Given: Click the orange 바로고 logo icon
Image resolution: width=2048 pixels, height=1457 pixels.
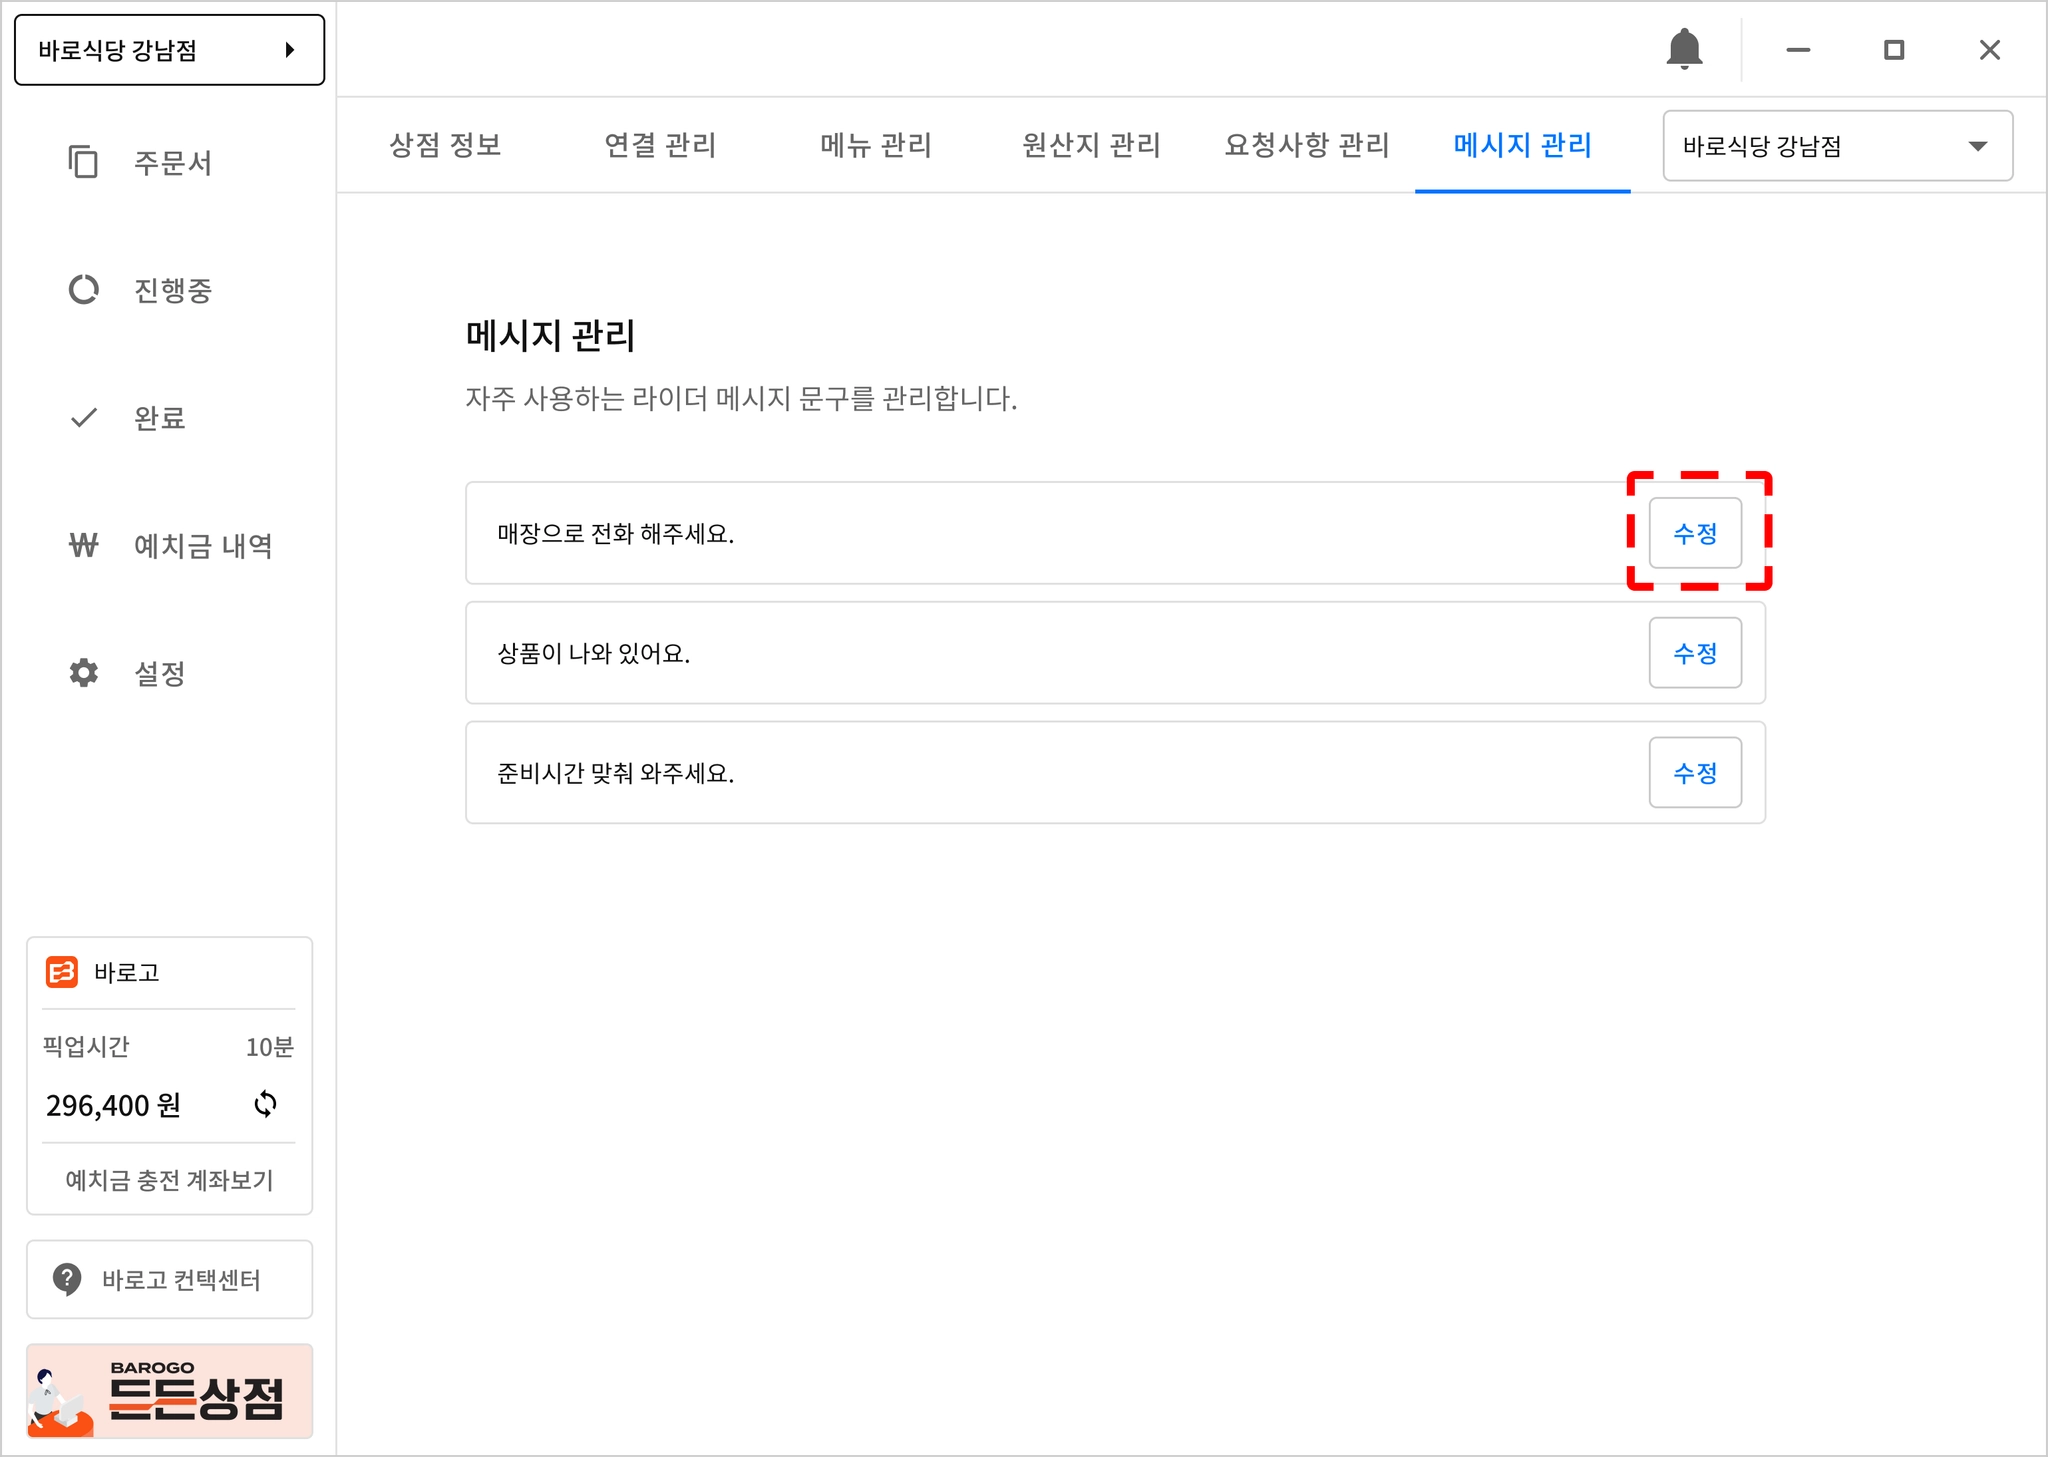Looking at the screenshot, I should tap(62, 972).
